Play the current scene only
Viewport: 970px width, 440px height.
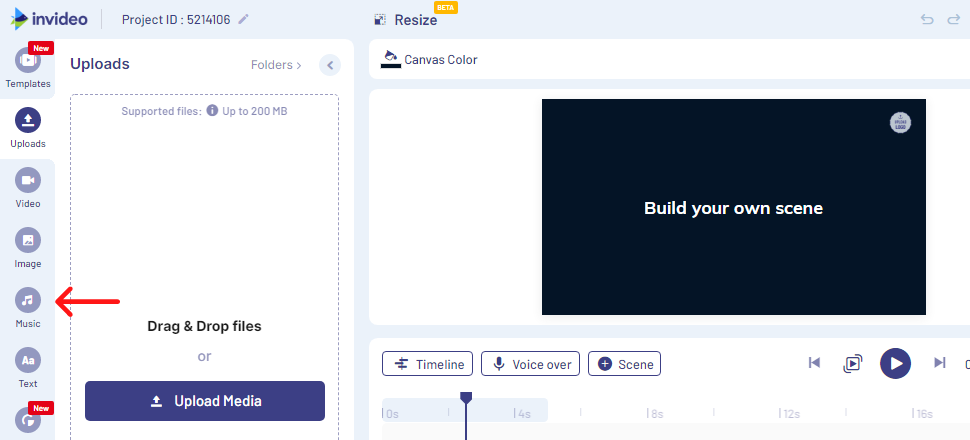tap(852, 363)
